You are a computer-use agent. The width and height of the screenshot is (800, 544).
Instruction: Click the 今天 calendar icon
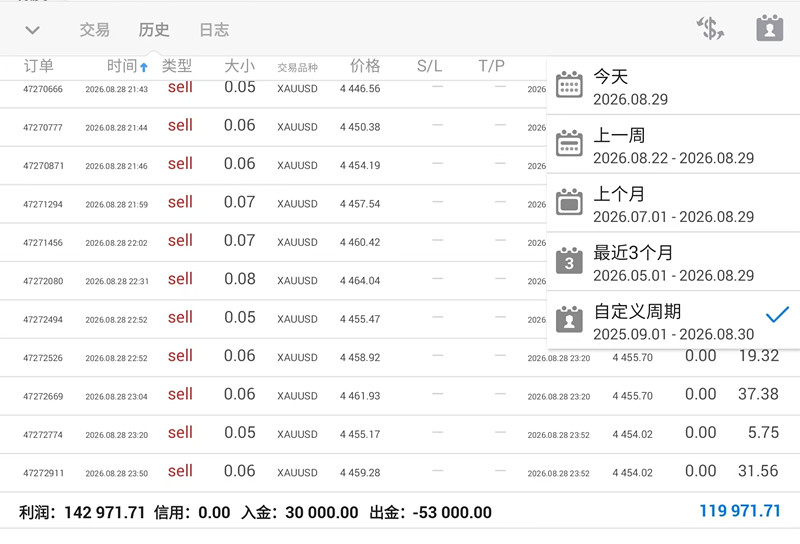click(x=569, y=85)
